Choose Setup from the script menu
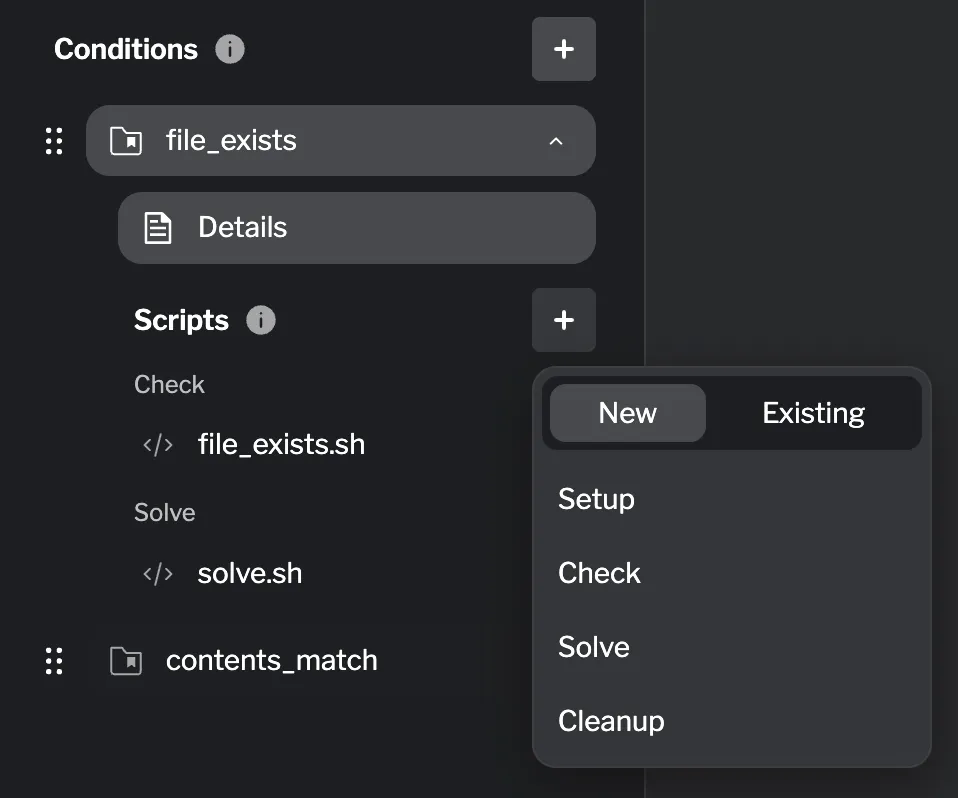 pos(596,499)
